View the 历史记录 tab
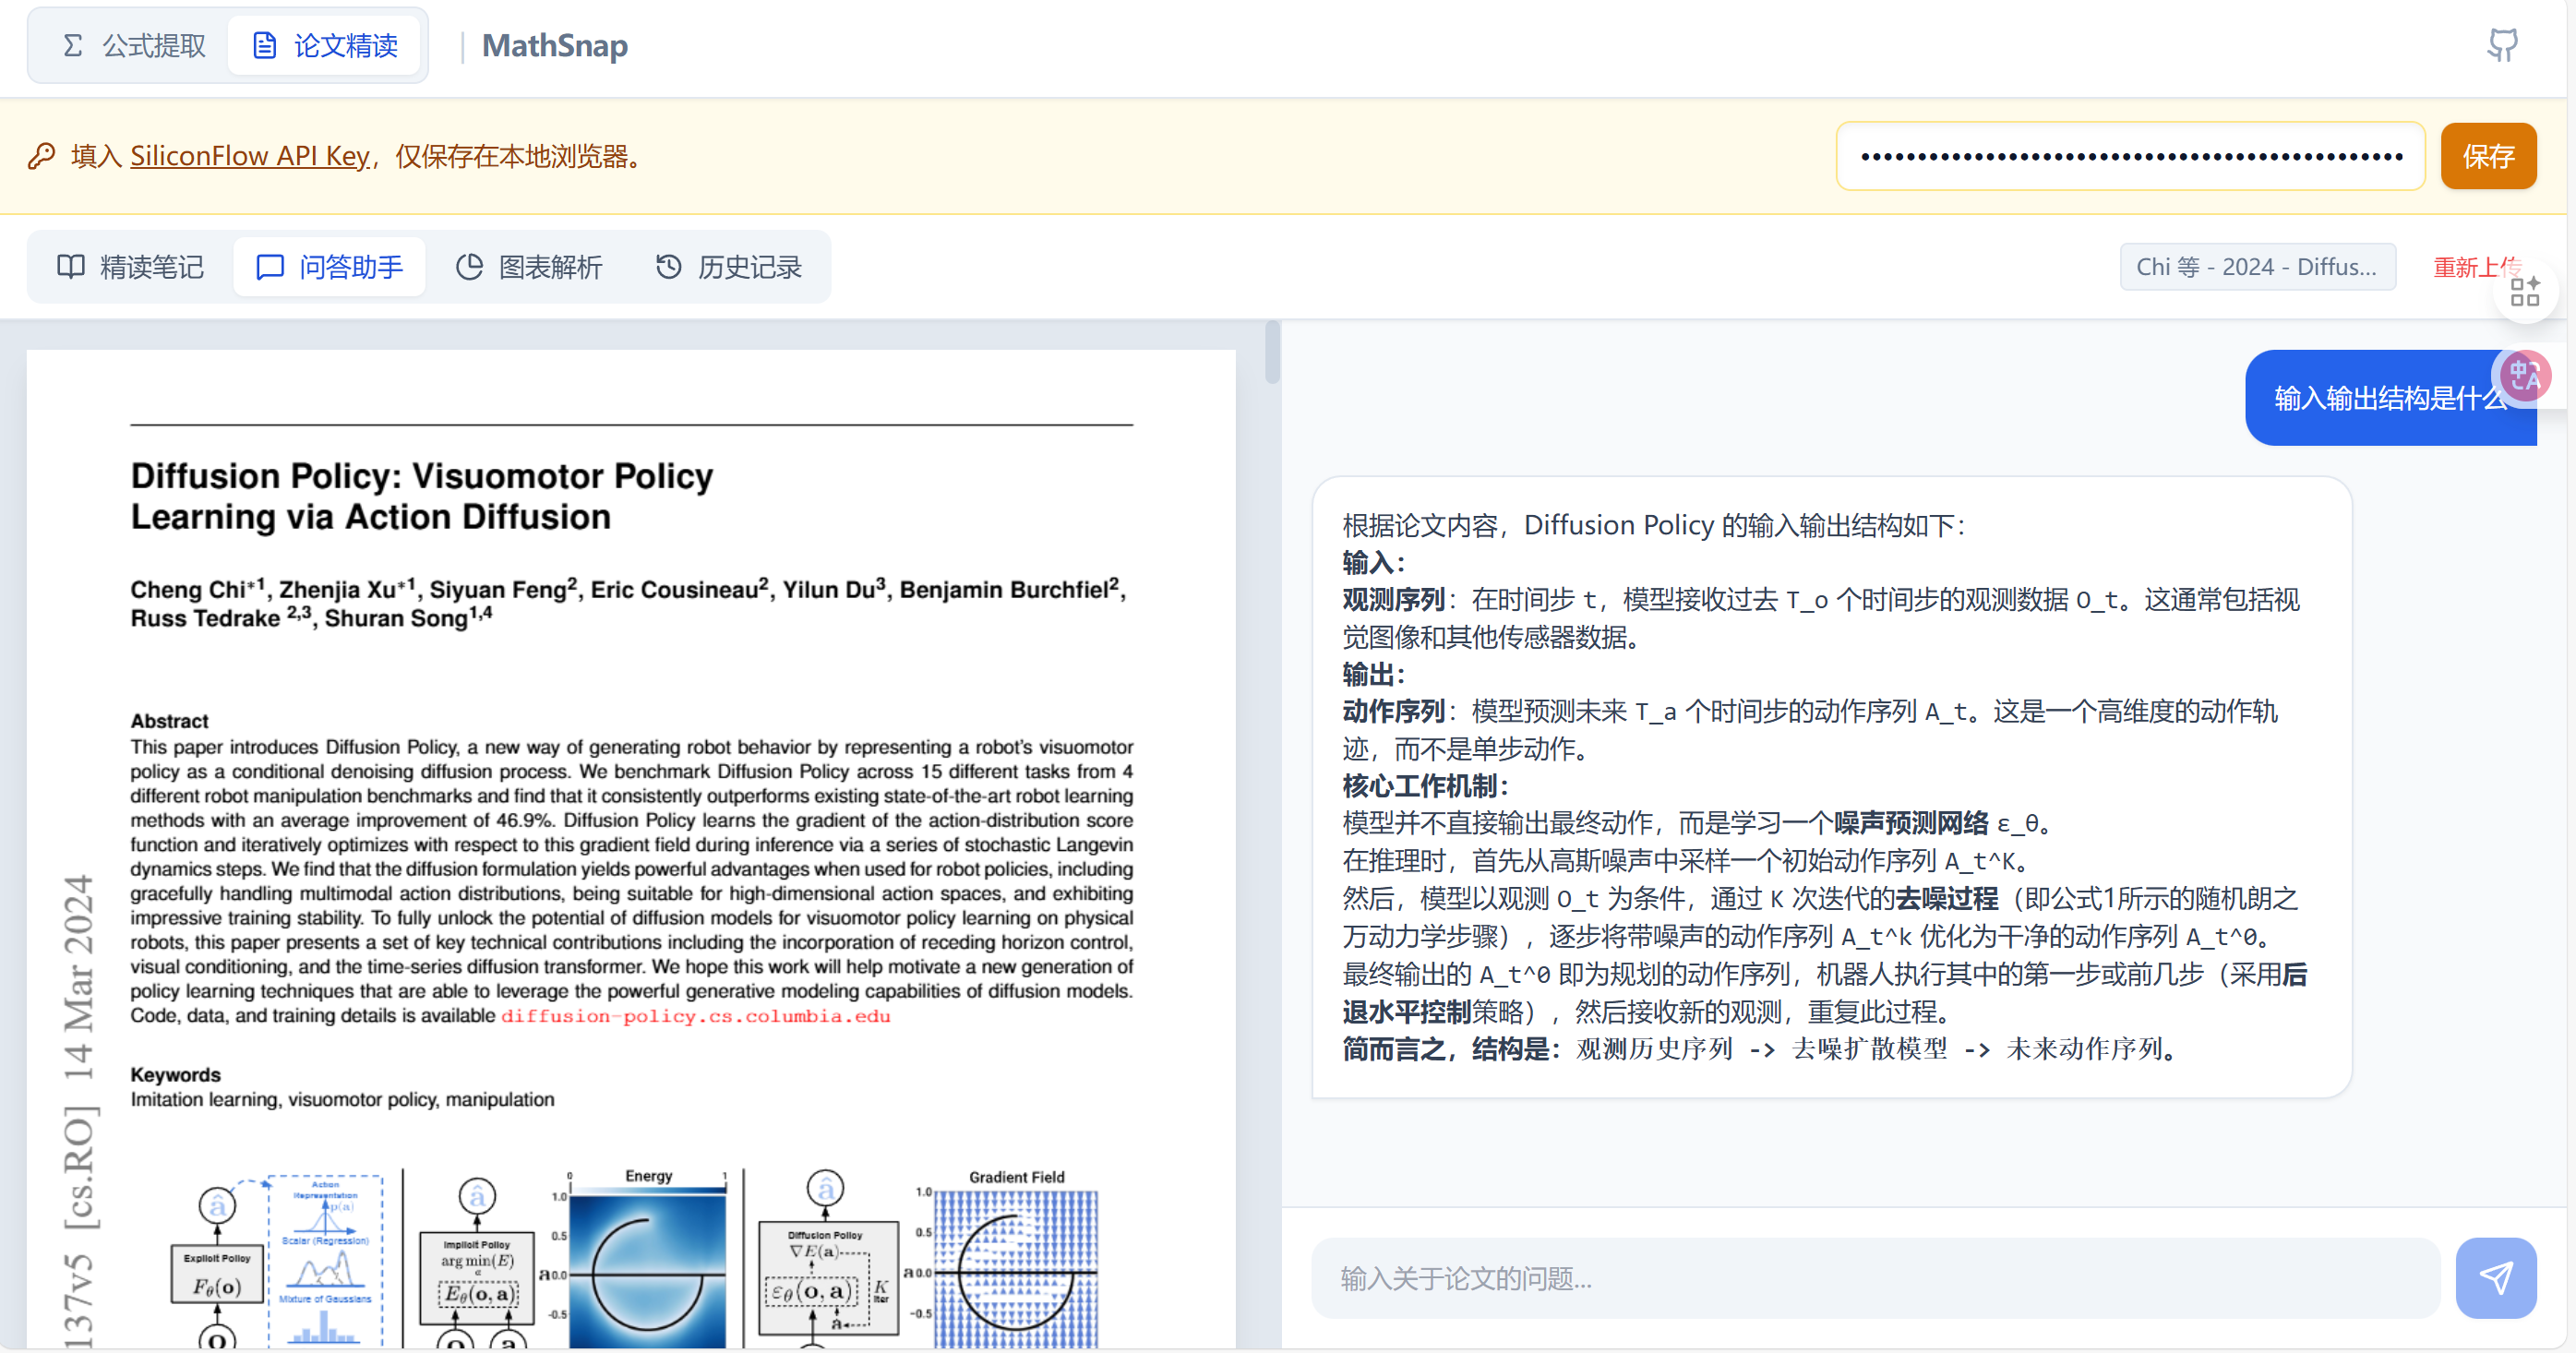 [729, 267]
